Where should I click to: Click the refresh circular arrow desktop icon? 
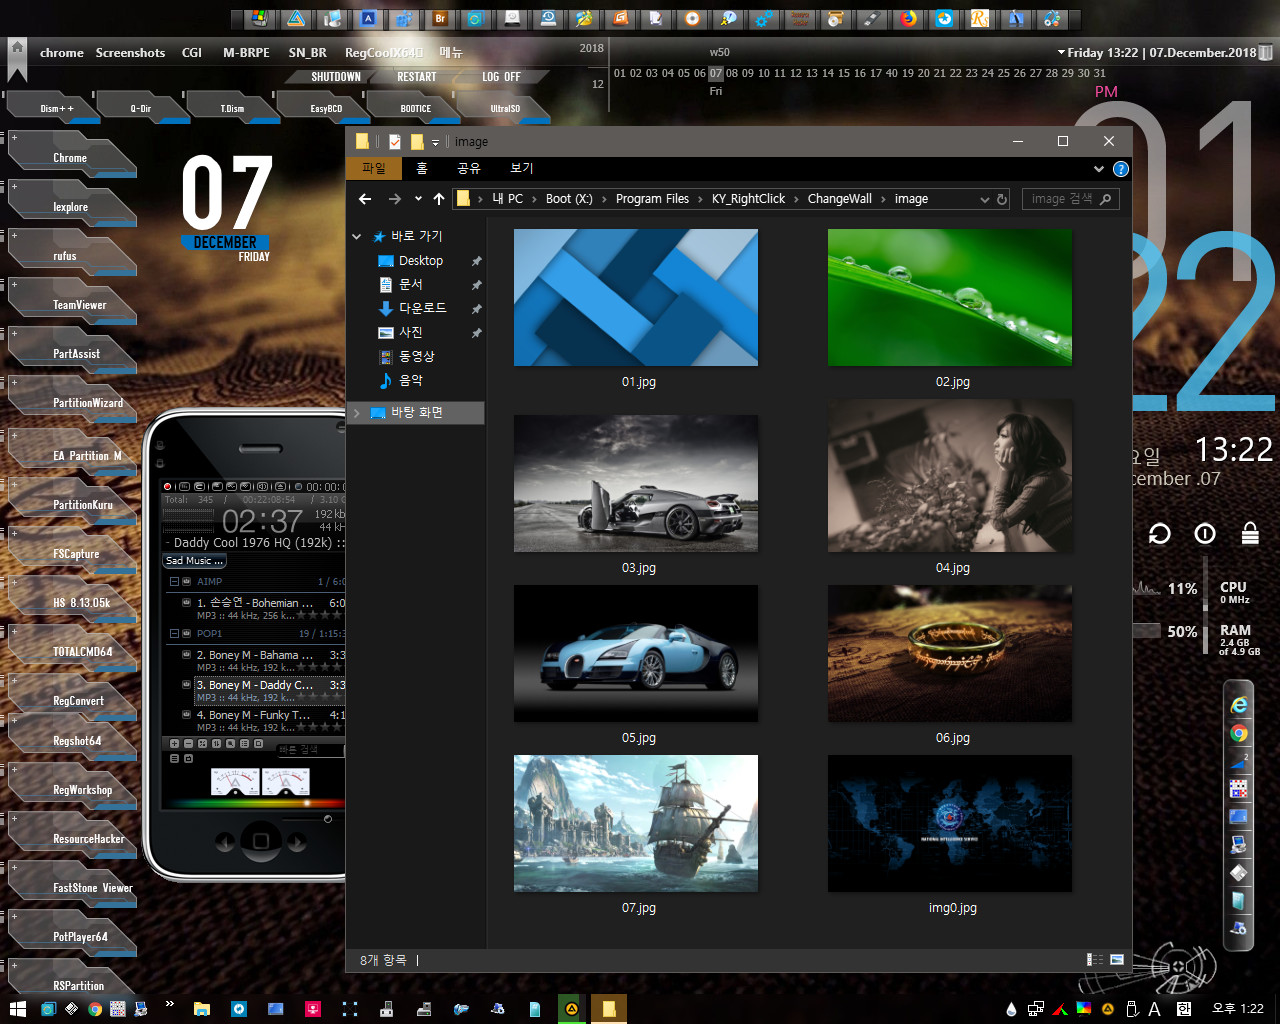(x=1159, y=533)
